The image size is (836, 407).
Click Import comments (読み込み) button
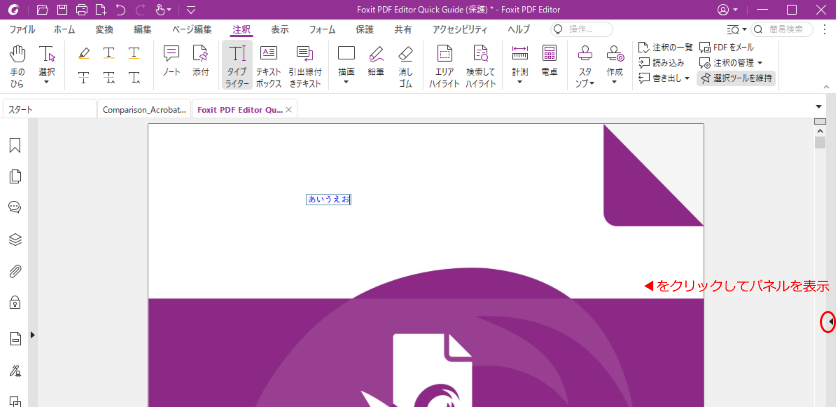(661, 63)
